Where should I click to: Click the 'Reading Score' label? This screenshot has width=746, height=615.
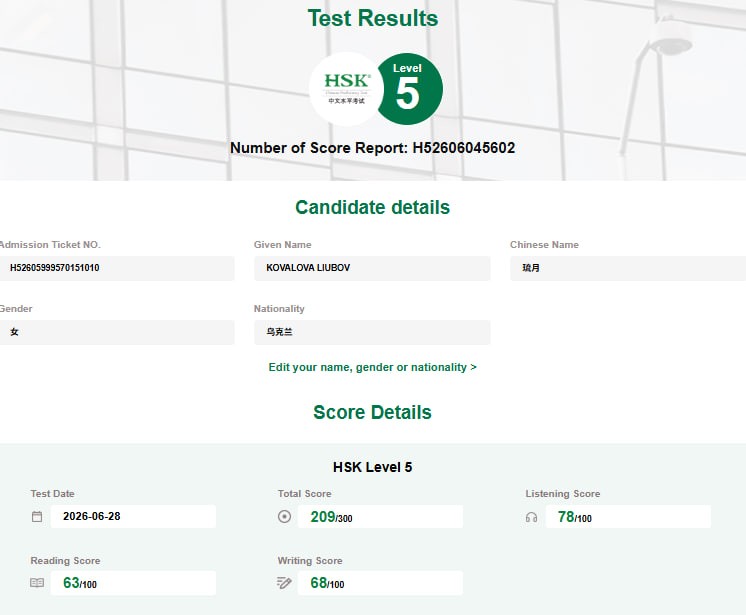pos(65,561)
